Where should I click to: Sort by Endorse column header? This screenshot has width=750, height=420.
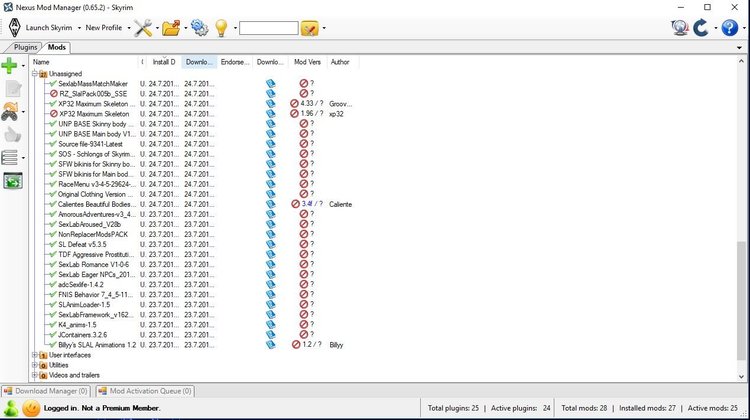pos(234,62)
